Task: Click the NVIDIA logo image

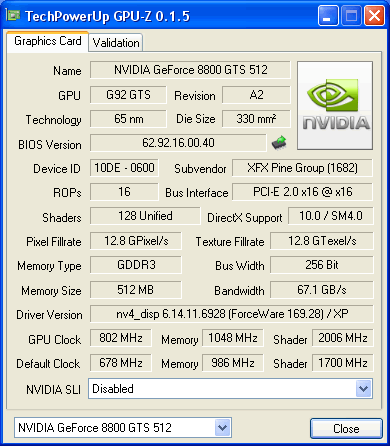Action: [x=335, y=105]
